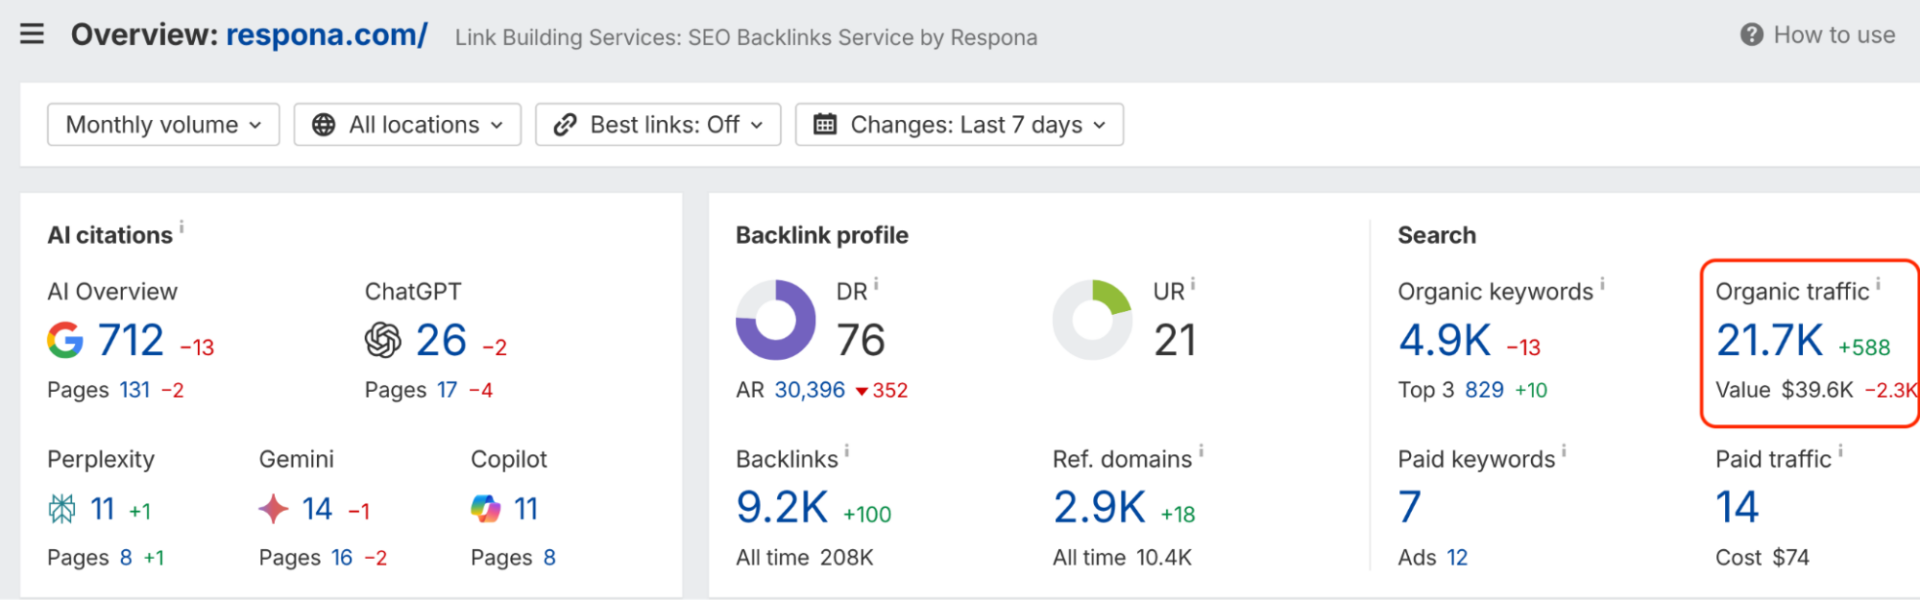Click the Google icon under AI Overview

click(65, 340)
